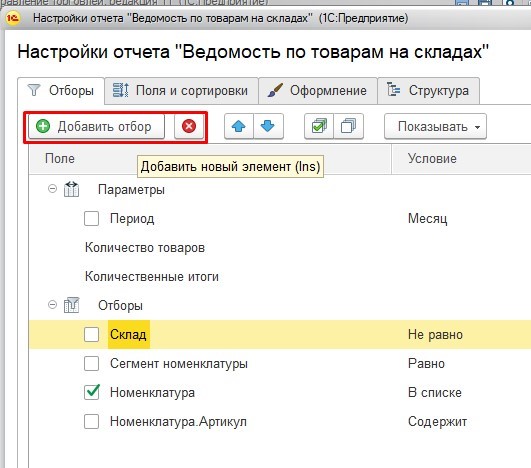Select the Номенклатура.Артикул filter row
Image resolution: width=531 pixels, height=468 pixels.
coord(280,422)
